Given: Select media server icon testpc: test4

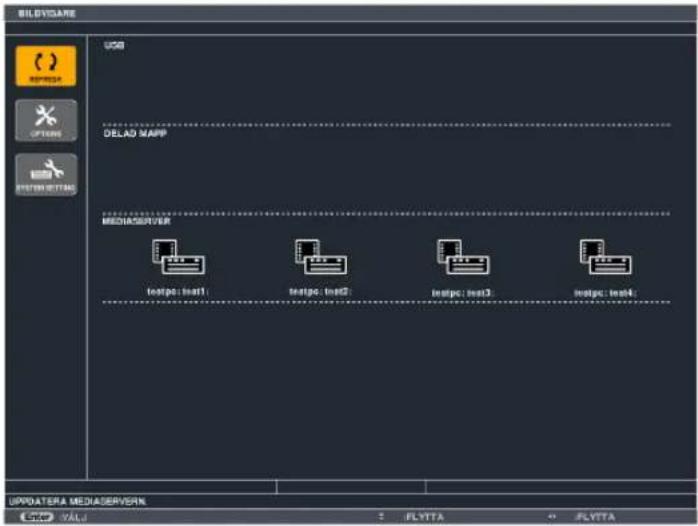Looking at the screenshot, I should (x=605, y=257).
